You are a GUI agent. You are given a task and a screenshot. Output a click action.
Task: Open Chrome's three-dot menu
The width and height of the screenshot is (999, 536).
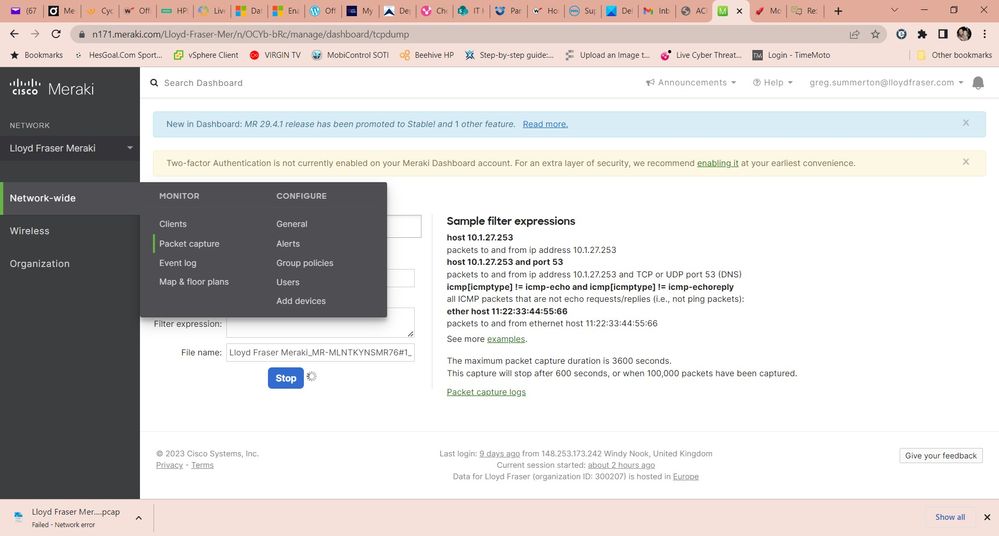[x=985, y=34]
